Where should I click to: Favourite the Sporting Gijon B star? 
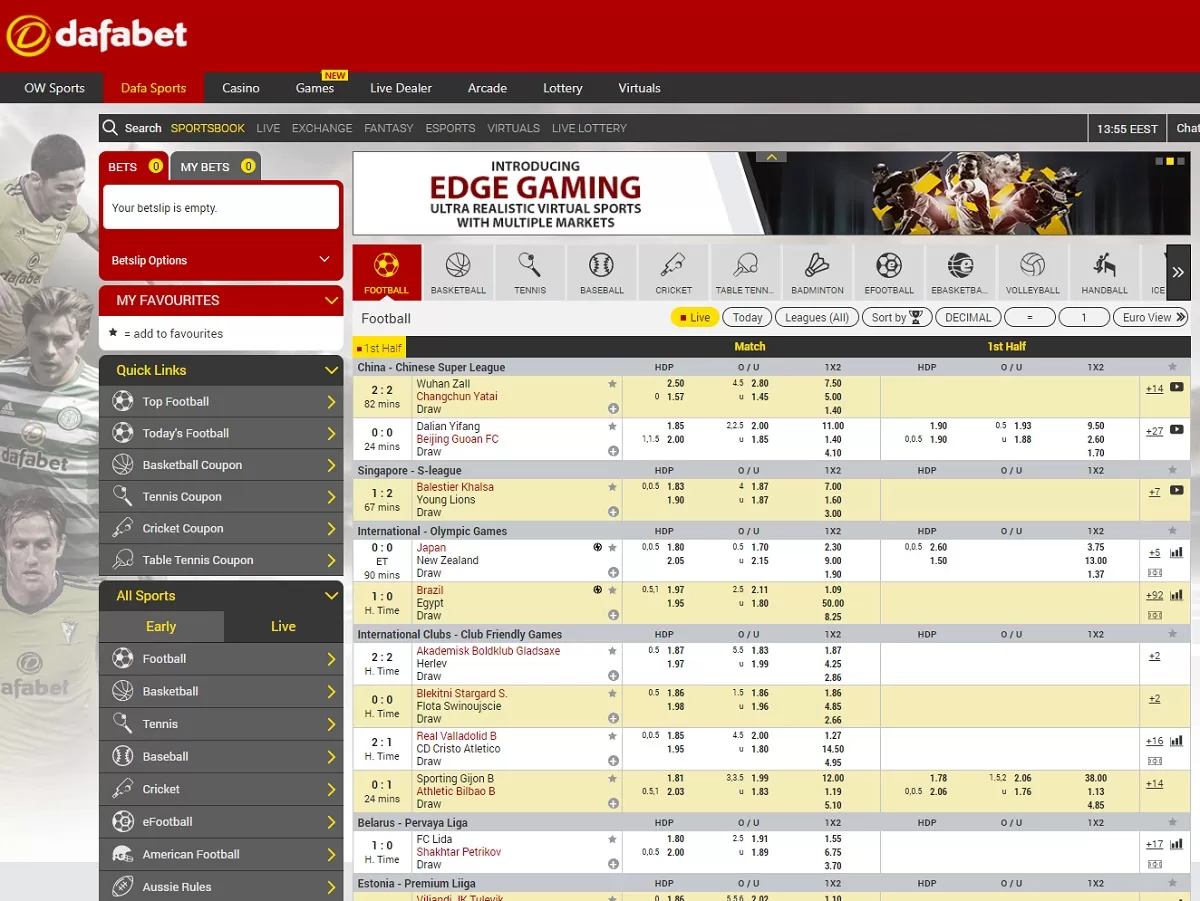click(x=613, y=779)
